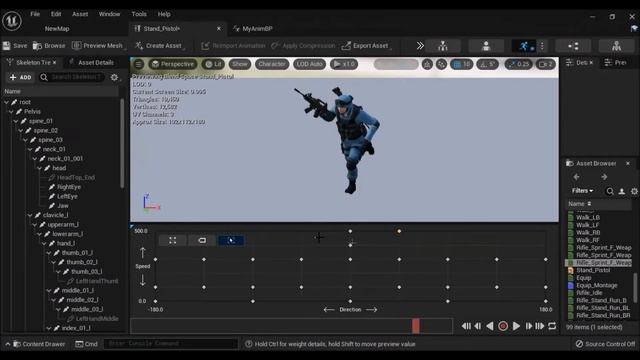Click ADD button in Skeleton Tree
Image resolution: width=640 pixels, height=360 pixels.
pos(20,77)
